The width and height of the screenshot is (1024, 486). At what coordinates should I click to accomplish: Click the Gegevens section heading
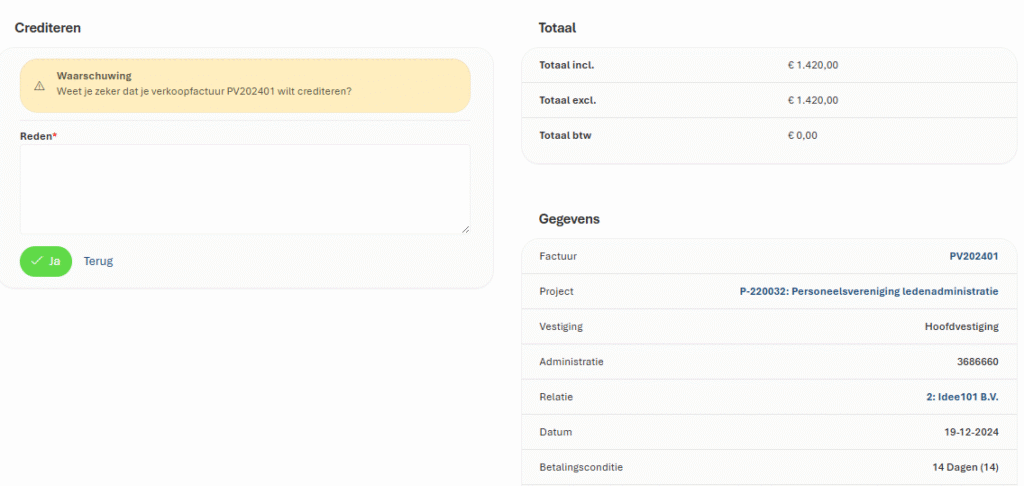tap(569, 219)
